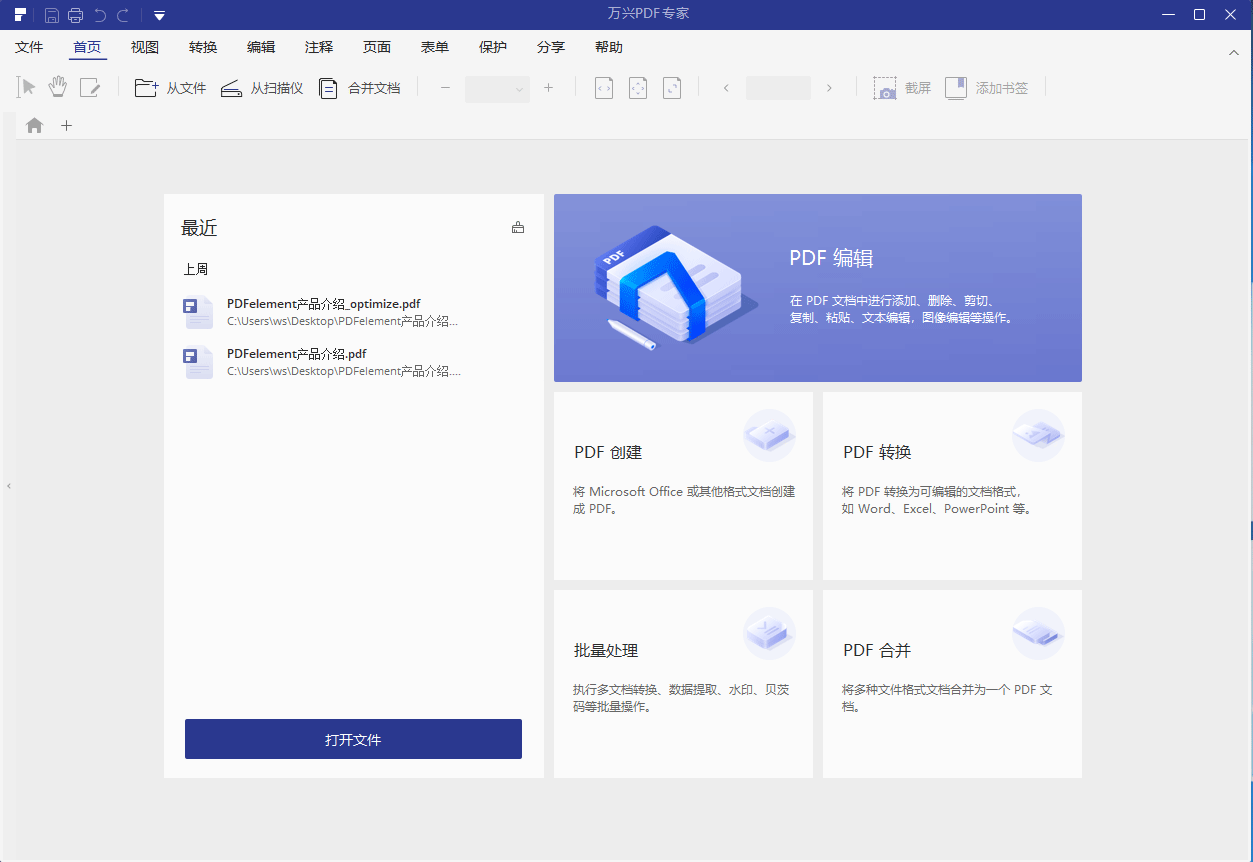Open the 保护 menu tab
1253x862 pixels.
tap(493, 47)
